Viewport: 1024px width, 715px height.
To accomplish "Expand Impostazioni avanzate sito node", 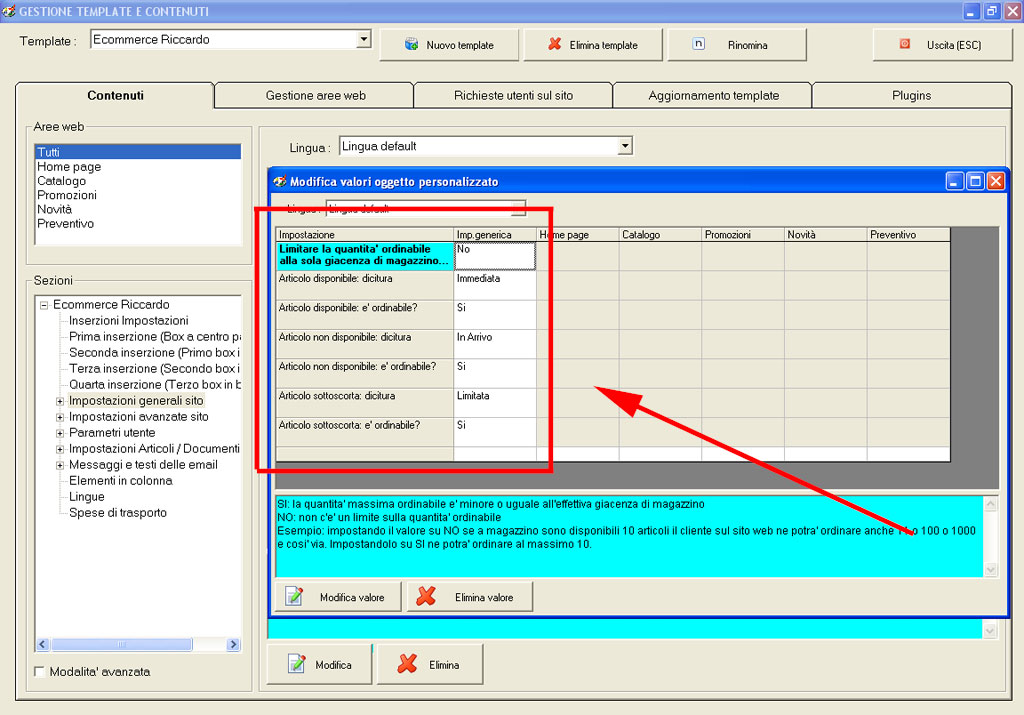I will pos(59,417).
